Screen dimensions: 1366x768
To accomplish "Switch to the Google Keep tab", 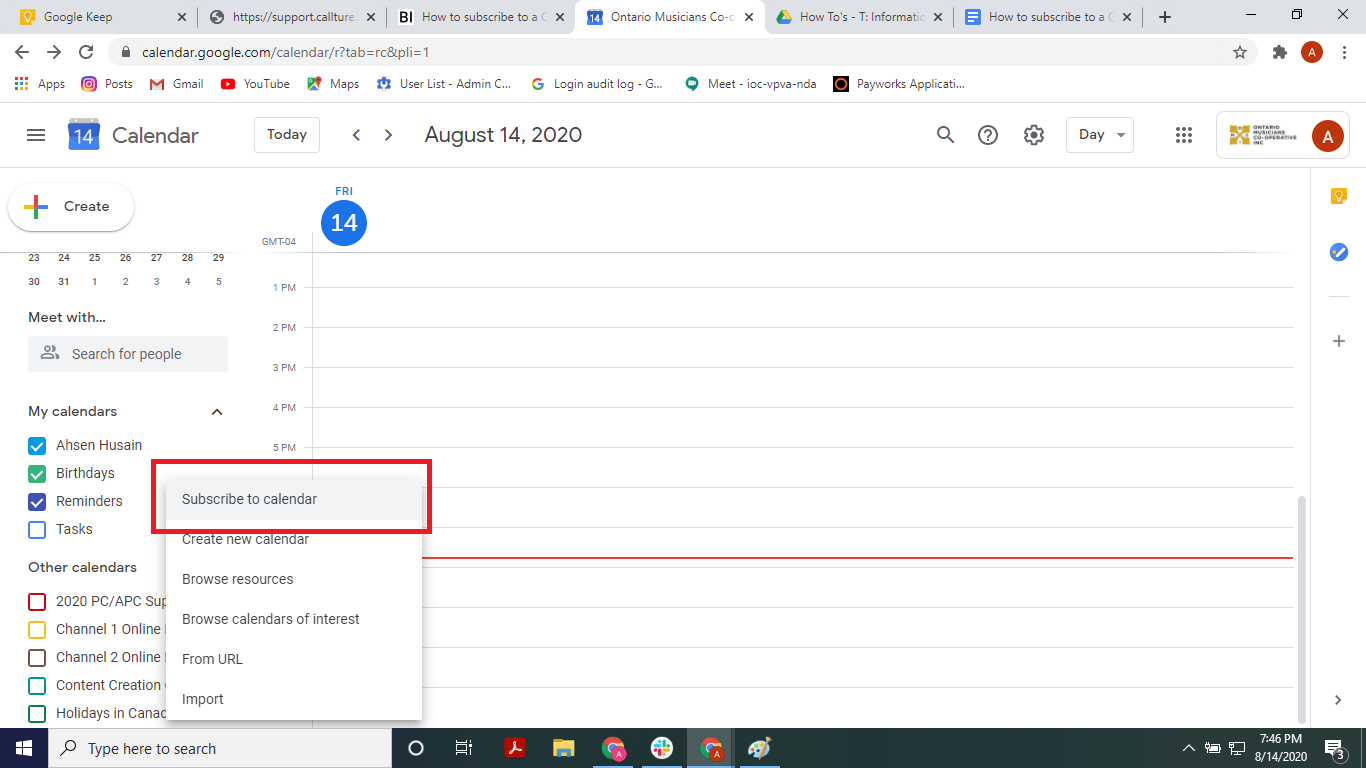I will pyautogui.click(x=100, y=17).
